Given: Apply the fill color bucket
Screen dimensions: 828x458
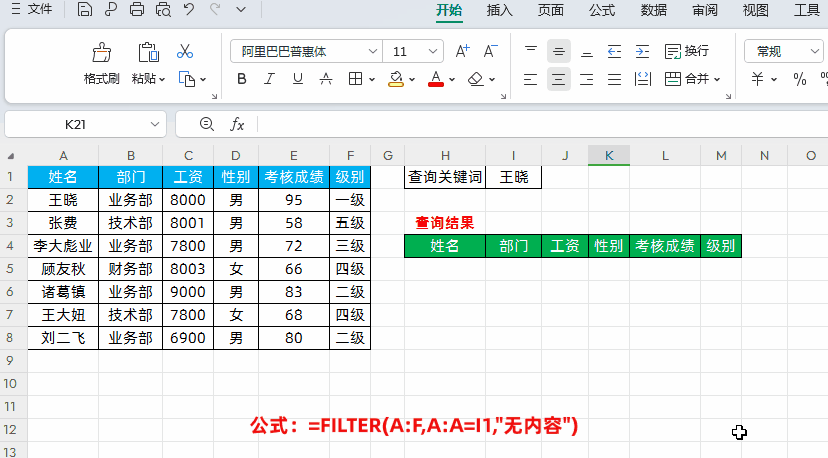Looking at the screenshot, I should [396, 79].
